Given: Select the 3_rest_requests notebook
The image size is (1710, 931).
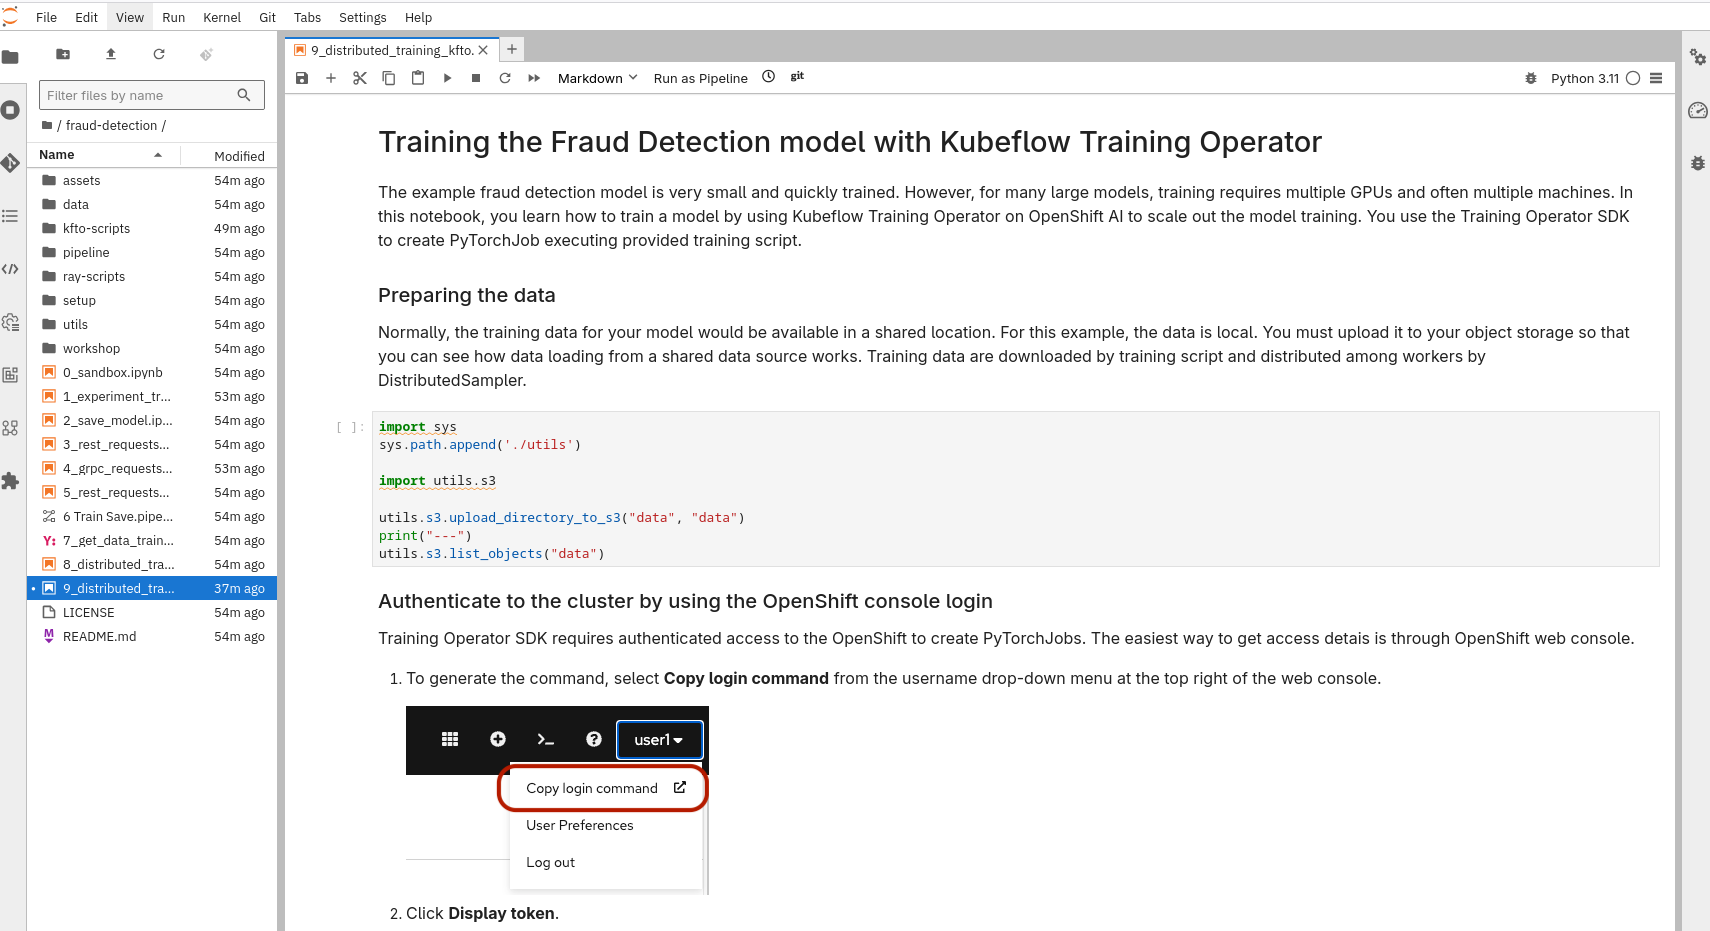Looking at the screenshot, I should pos(152,445).
